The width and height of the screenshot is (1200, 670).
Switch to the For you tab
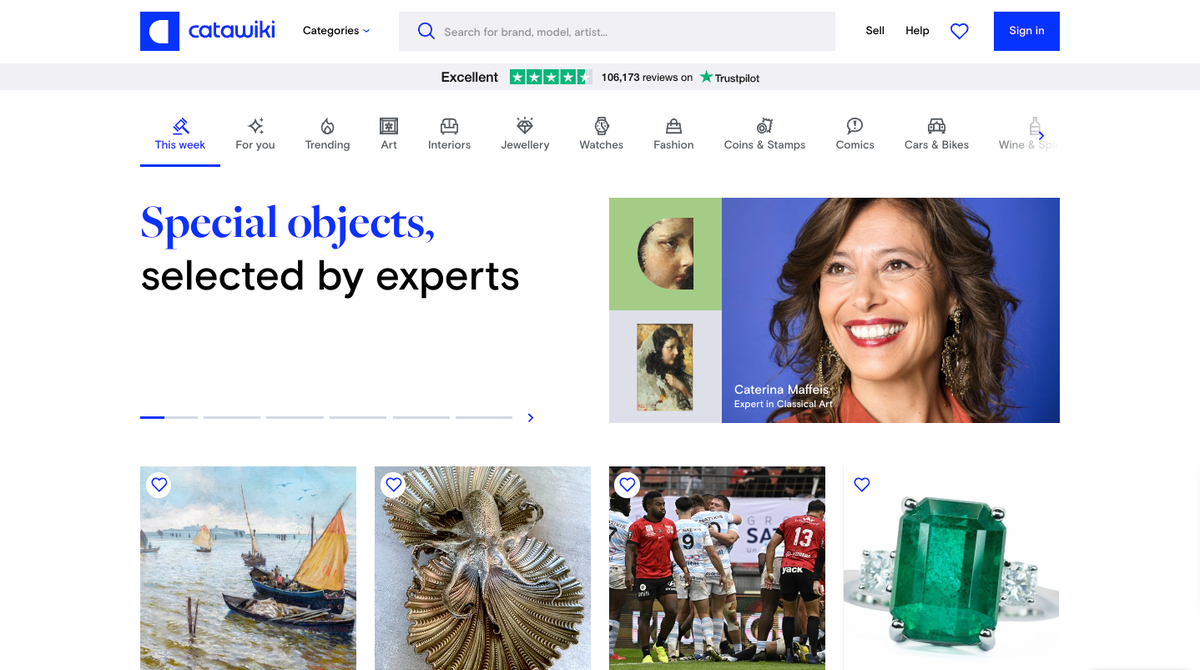pos(255,136)
